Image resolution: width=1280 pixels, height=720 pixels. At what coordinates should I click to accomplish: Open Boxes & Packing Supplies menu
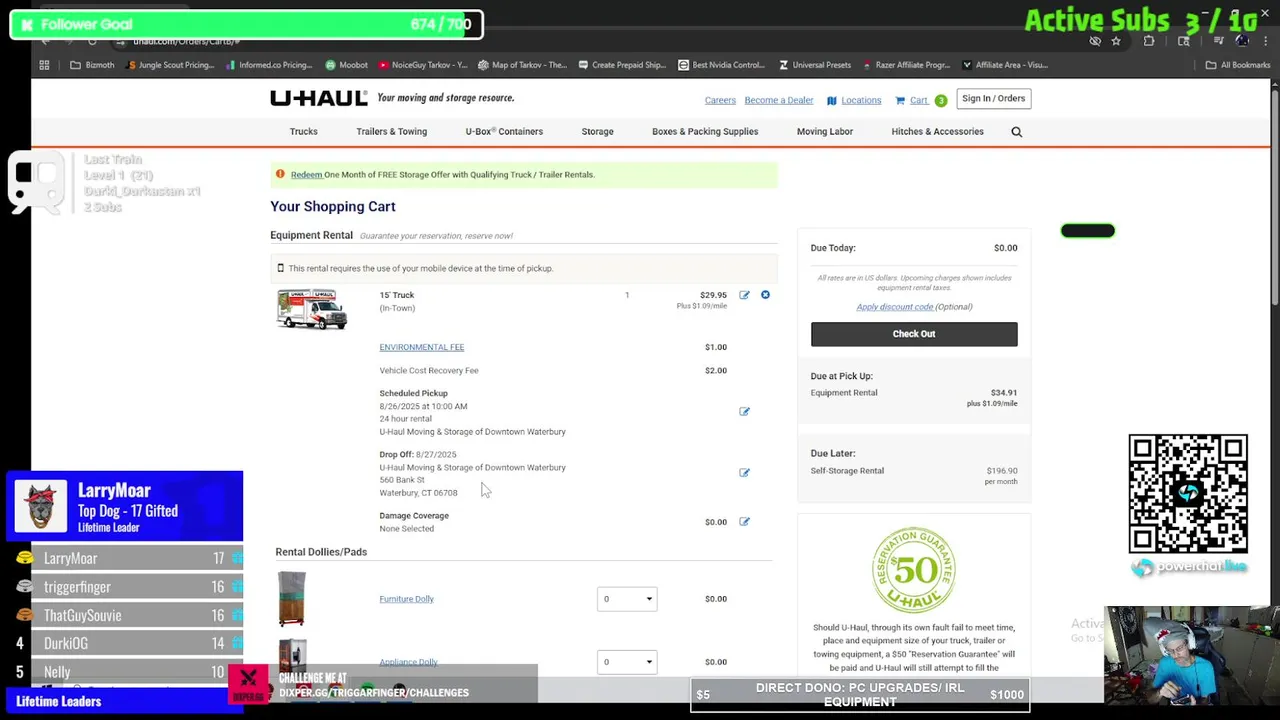[x=705, y=131]
